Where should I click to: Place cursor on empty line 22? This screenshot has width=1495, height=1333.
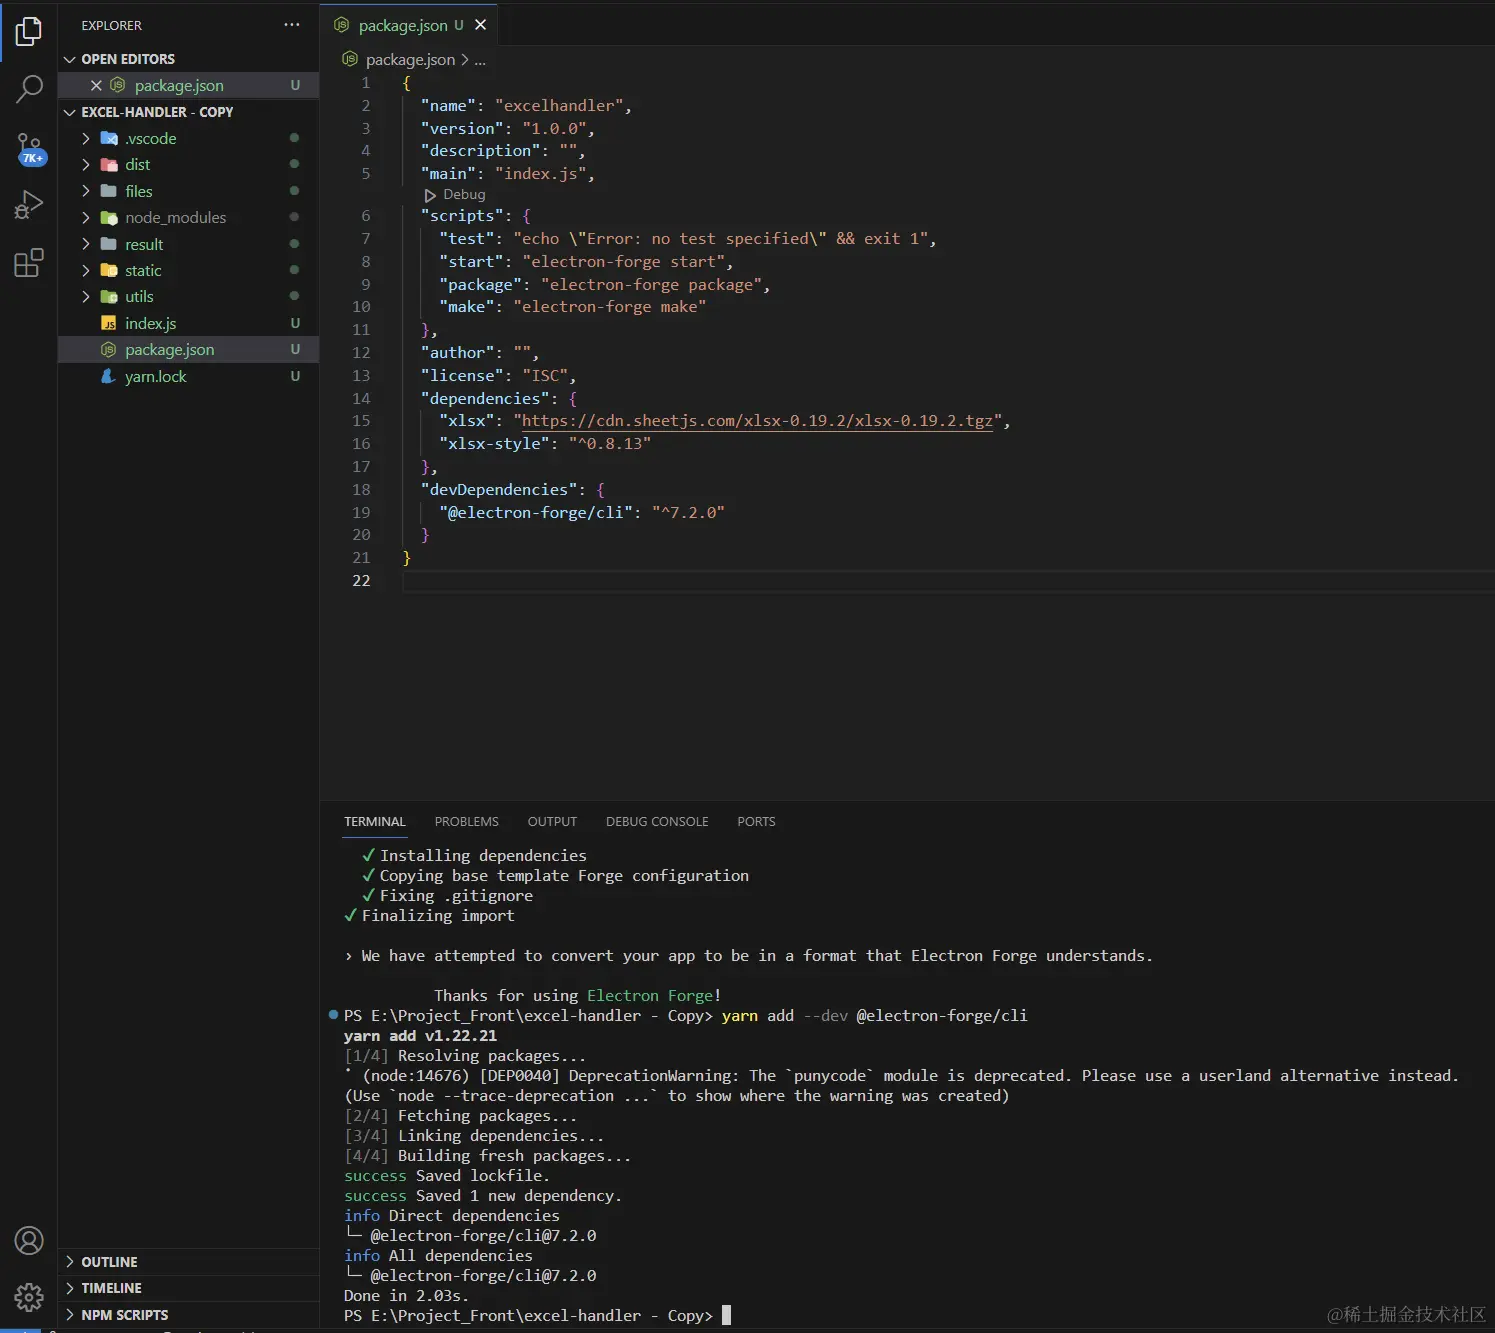(x=948, y=581)
